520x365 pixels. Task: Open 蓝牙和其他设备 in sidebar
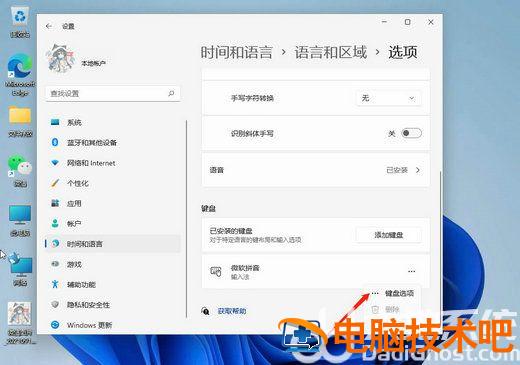point(113,143)
